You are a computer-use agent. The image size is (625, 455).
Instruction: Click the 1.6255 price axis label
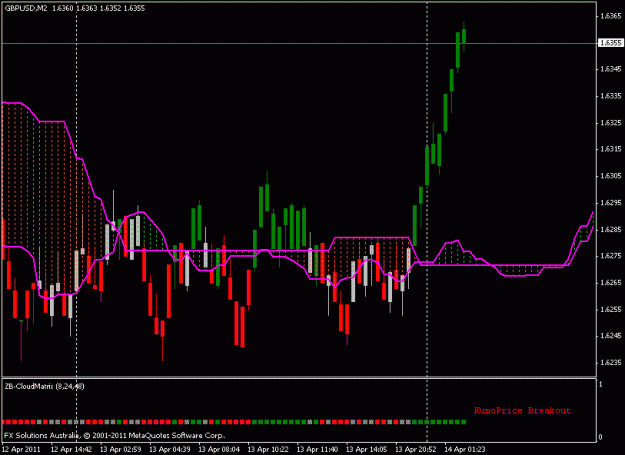pos(611,309)
